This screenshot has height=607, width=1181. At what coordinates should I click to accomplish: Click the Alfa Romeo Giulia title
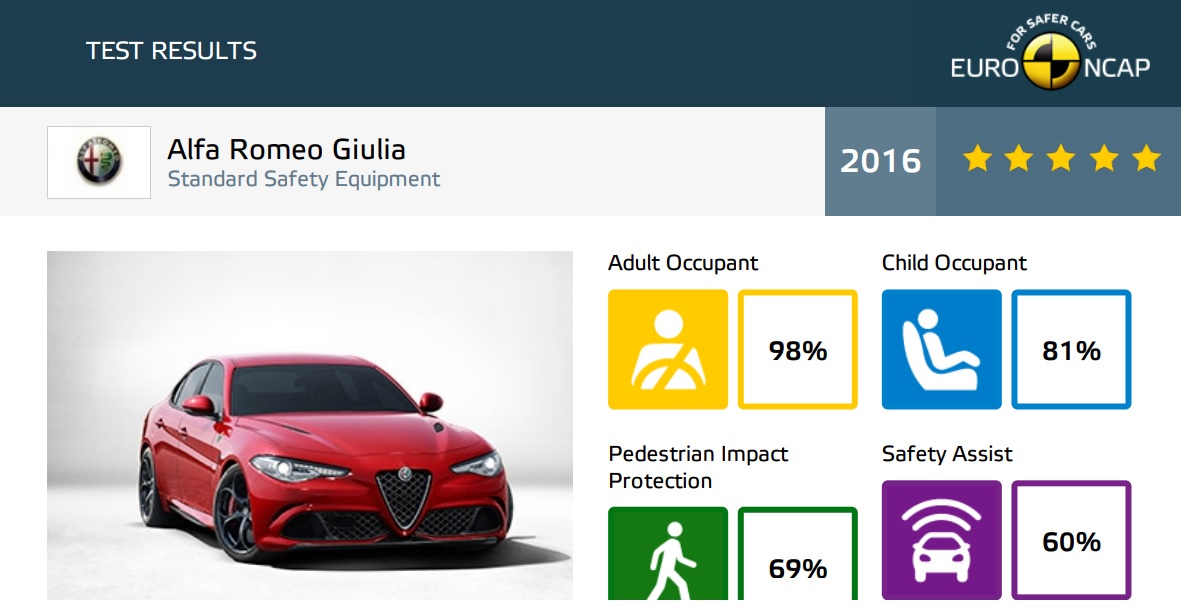tap(286, 149)
